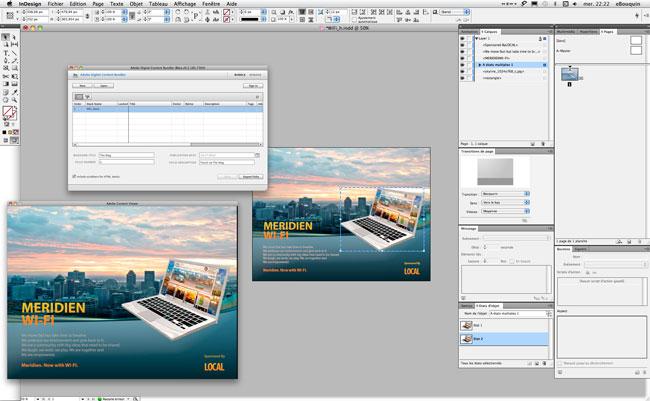Viewport: 650px width, 401px height.
Task: Create new layer in Calques panel
Action: click(x=533, y=144)
